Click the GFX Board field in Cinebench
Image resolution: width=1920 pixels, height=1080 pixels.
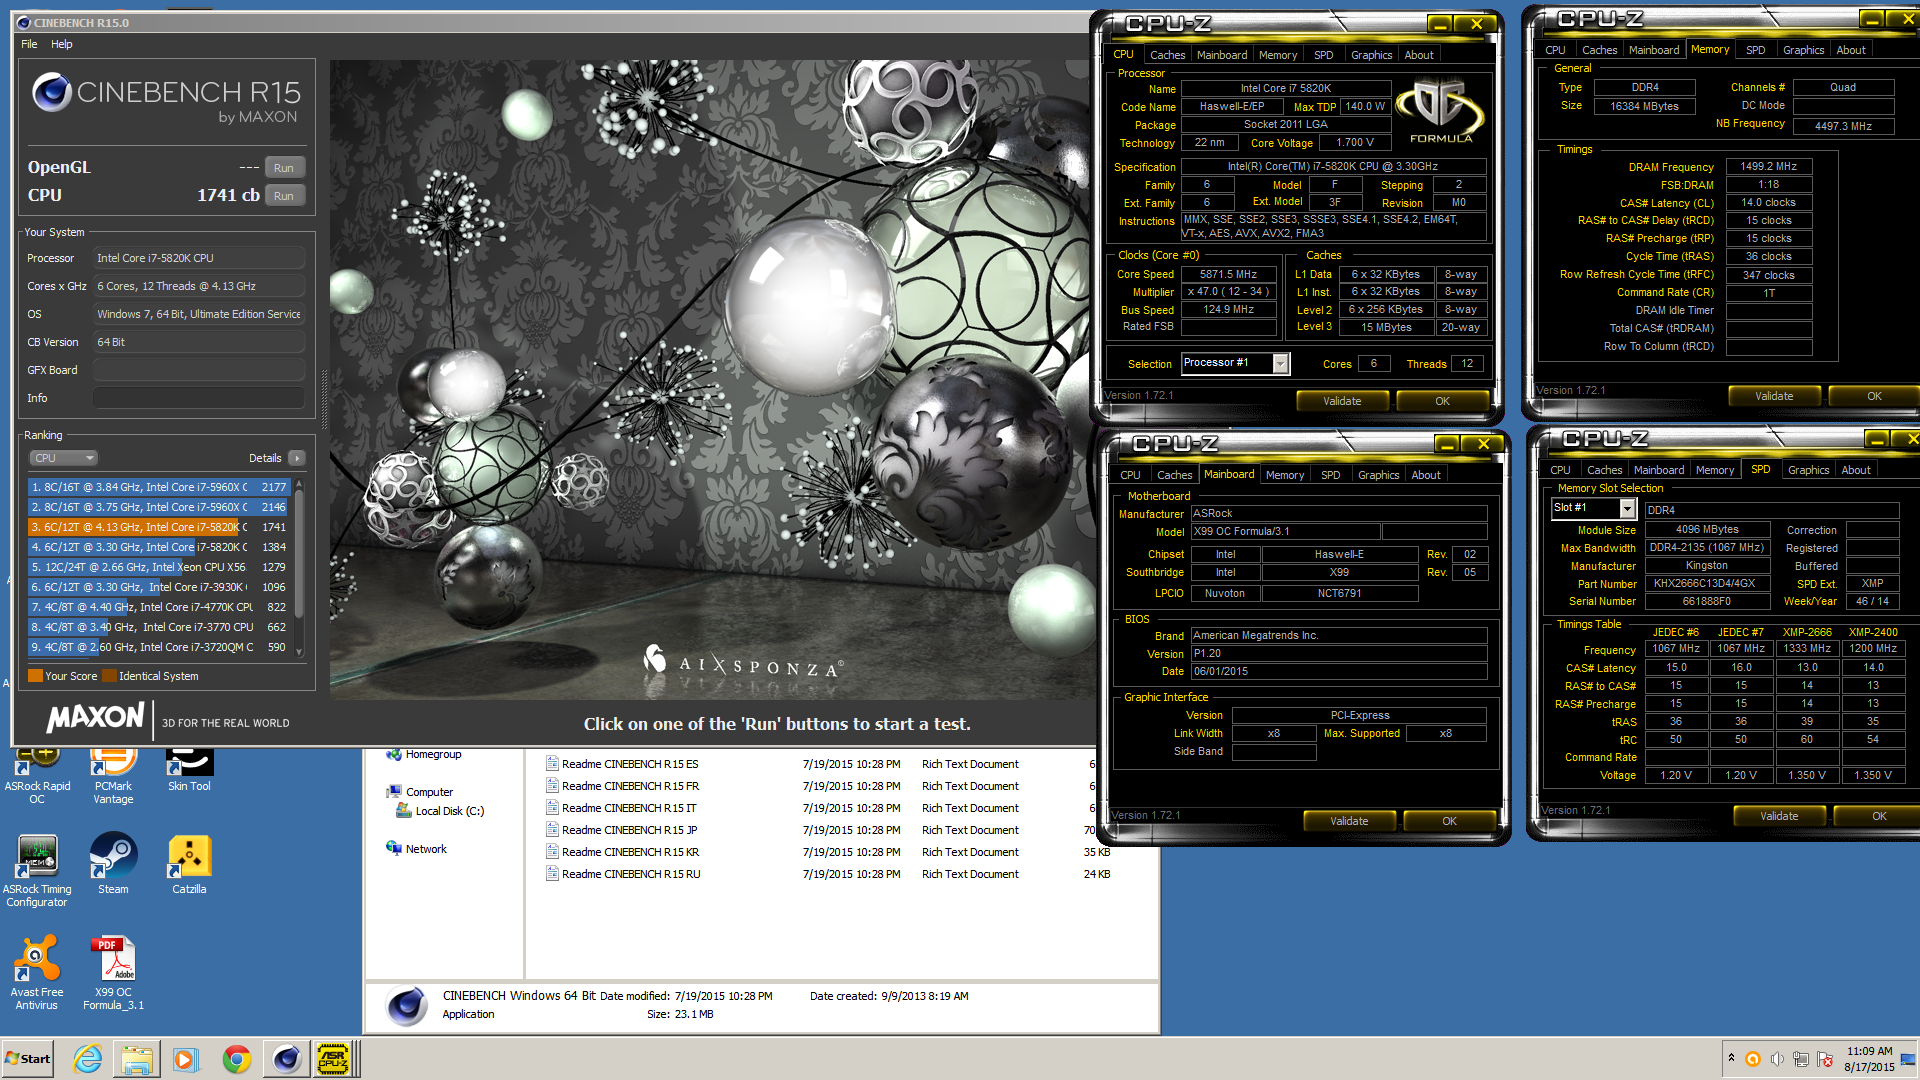pyautogui.click(x=199, y=370)
